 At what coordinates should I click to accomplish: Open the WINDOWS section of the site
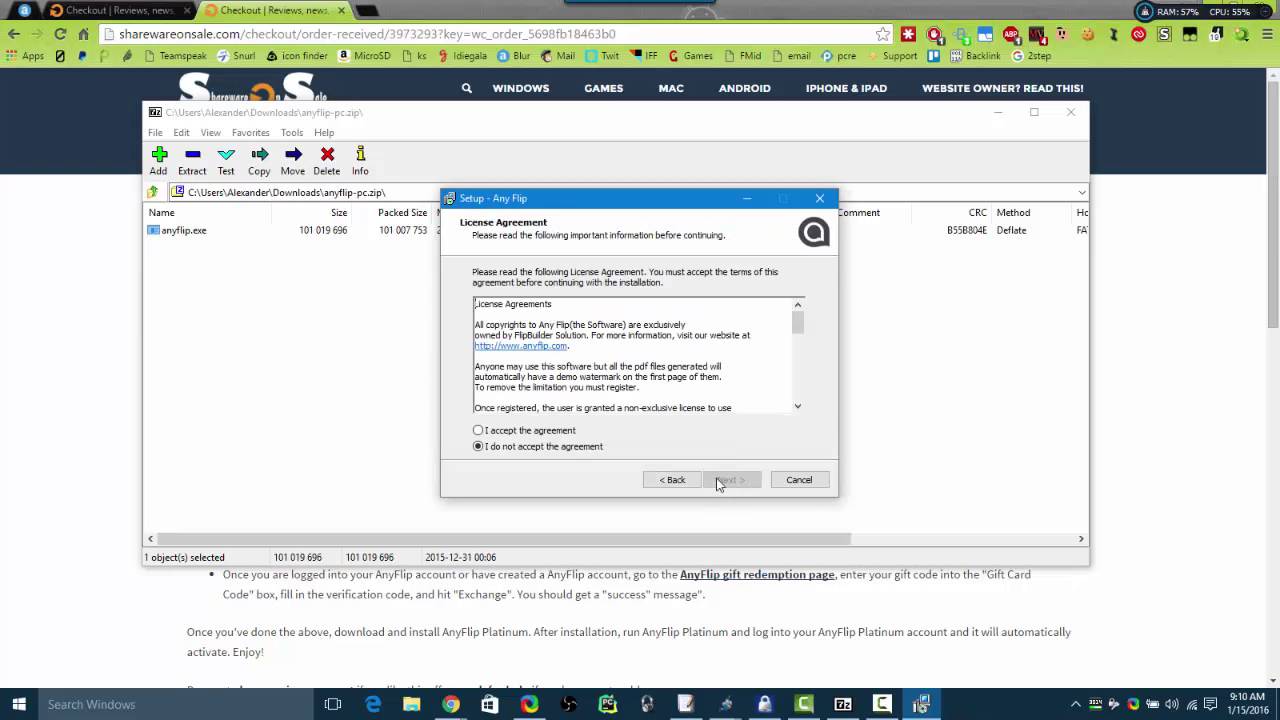pos(521,88)
